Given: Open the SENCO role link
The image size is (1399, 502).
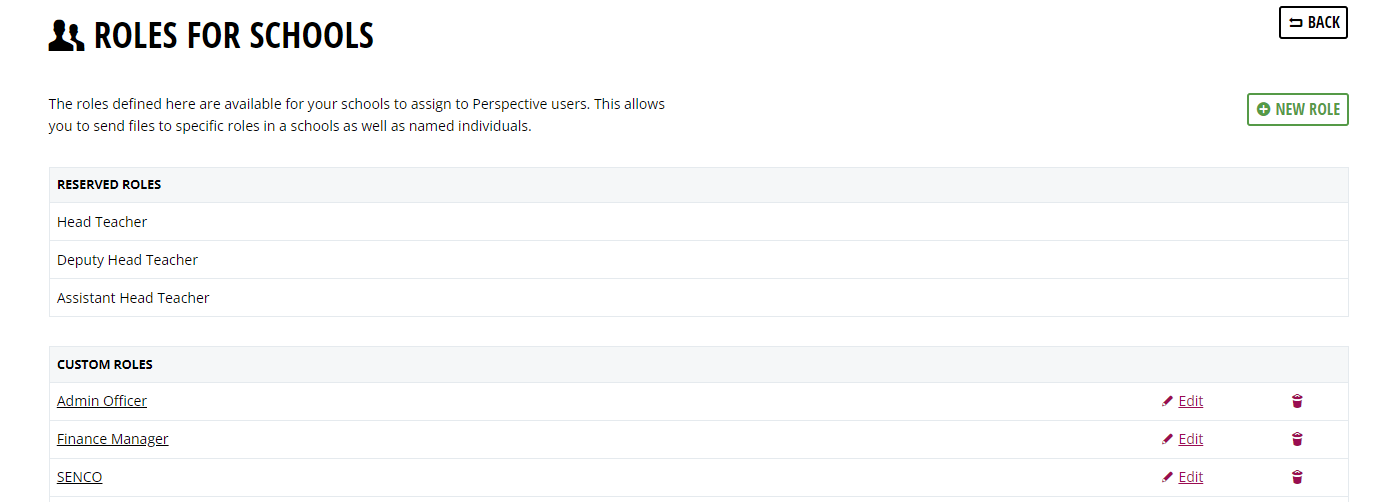Looking at the screenshot, I should (80, 477).
